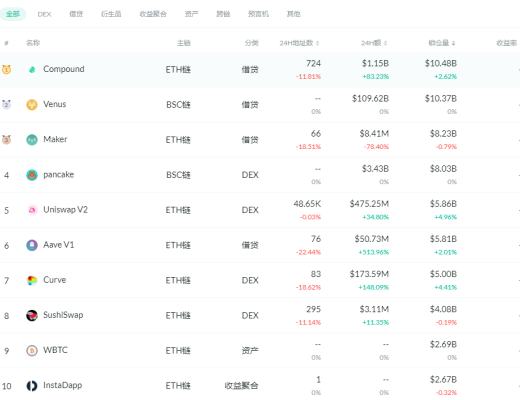The width and height of the screenshot is (520, 400).
Task: Click the BSC链 cell in pancake row
Action: [178, 175]
